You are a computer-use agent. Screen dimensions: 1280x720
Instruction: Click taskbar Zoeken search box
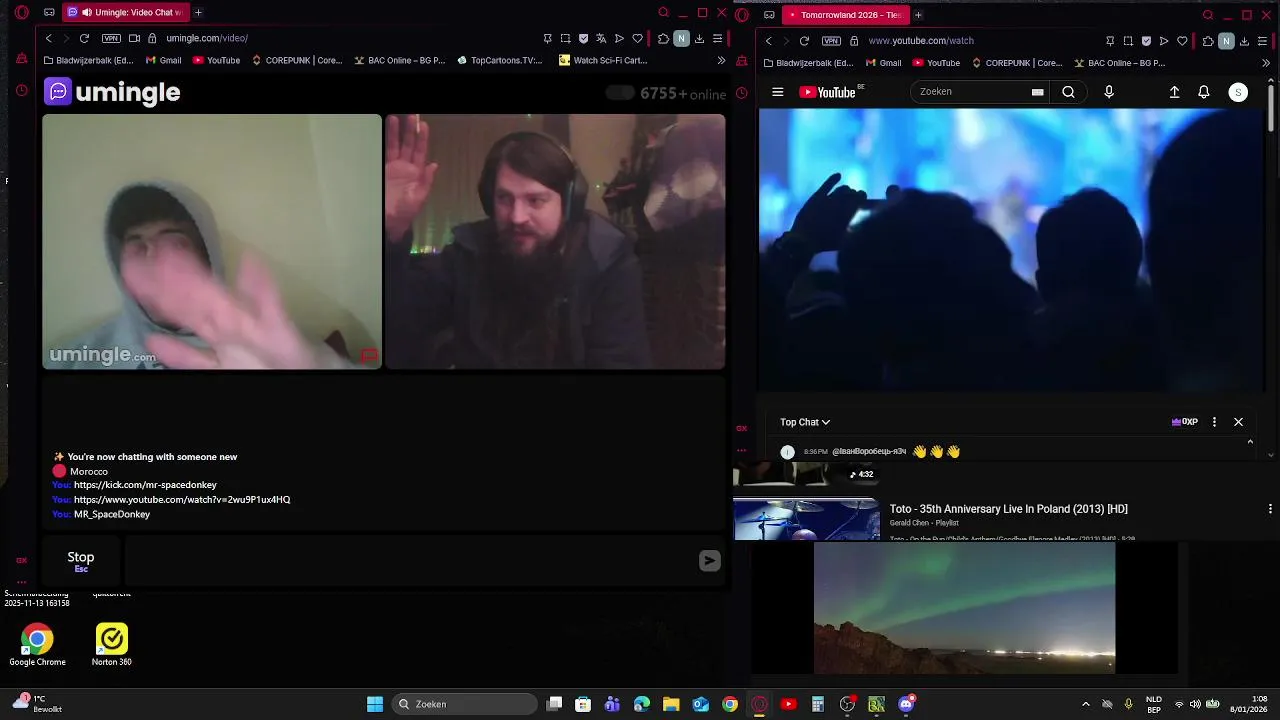(x=464, y=704)
